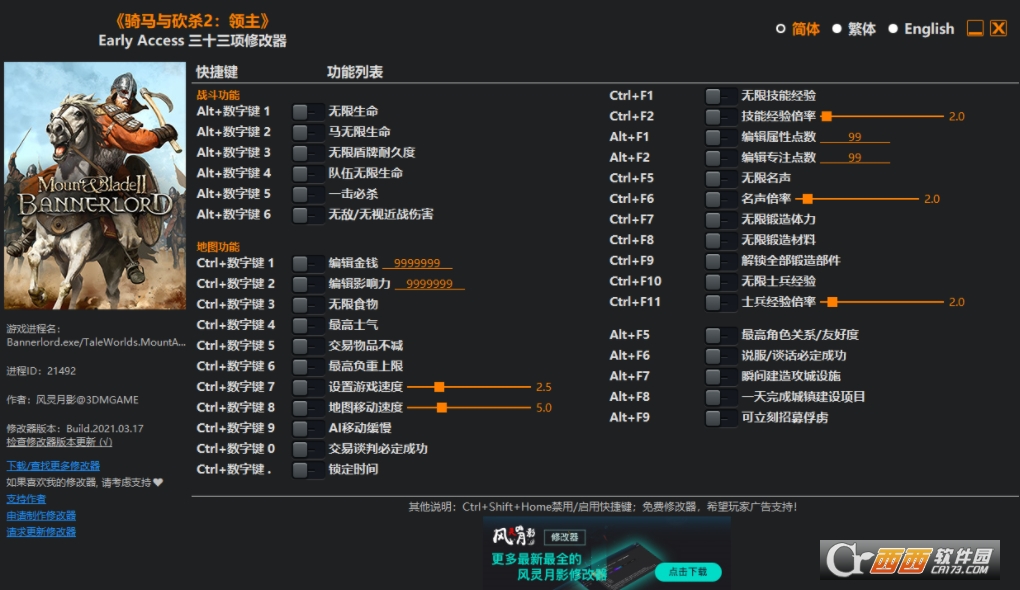Turn on 队伍无限生命 toggle
1020x590 pixels.
(308, 174)
